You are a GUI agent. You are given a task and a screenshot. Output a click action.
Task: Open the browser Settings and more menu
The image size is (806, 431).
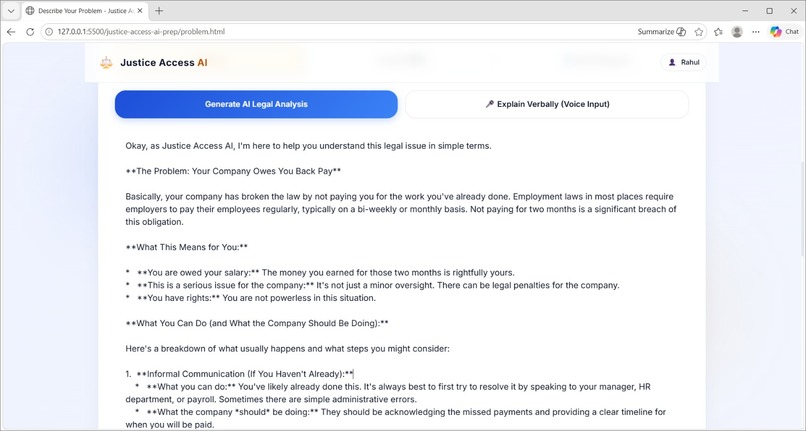point(755,32)
